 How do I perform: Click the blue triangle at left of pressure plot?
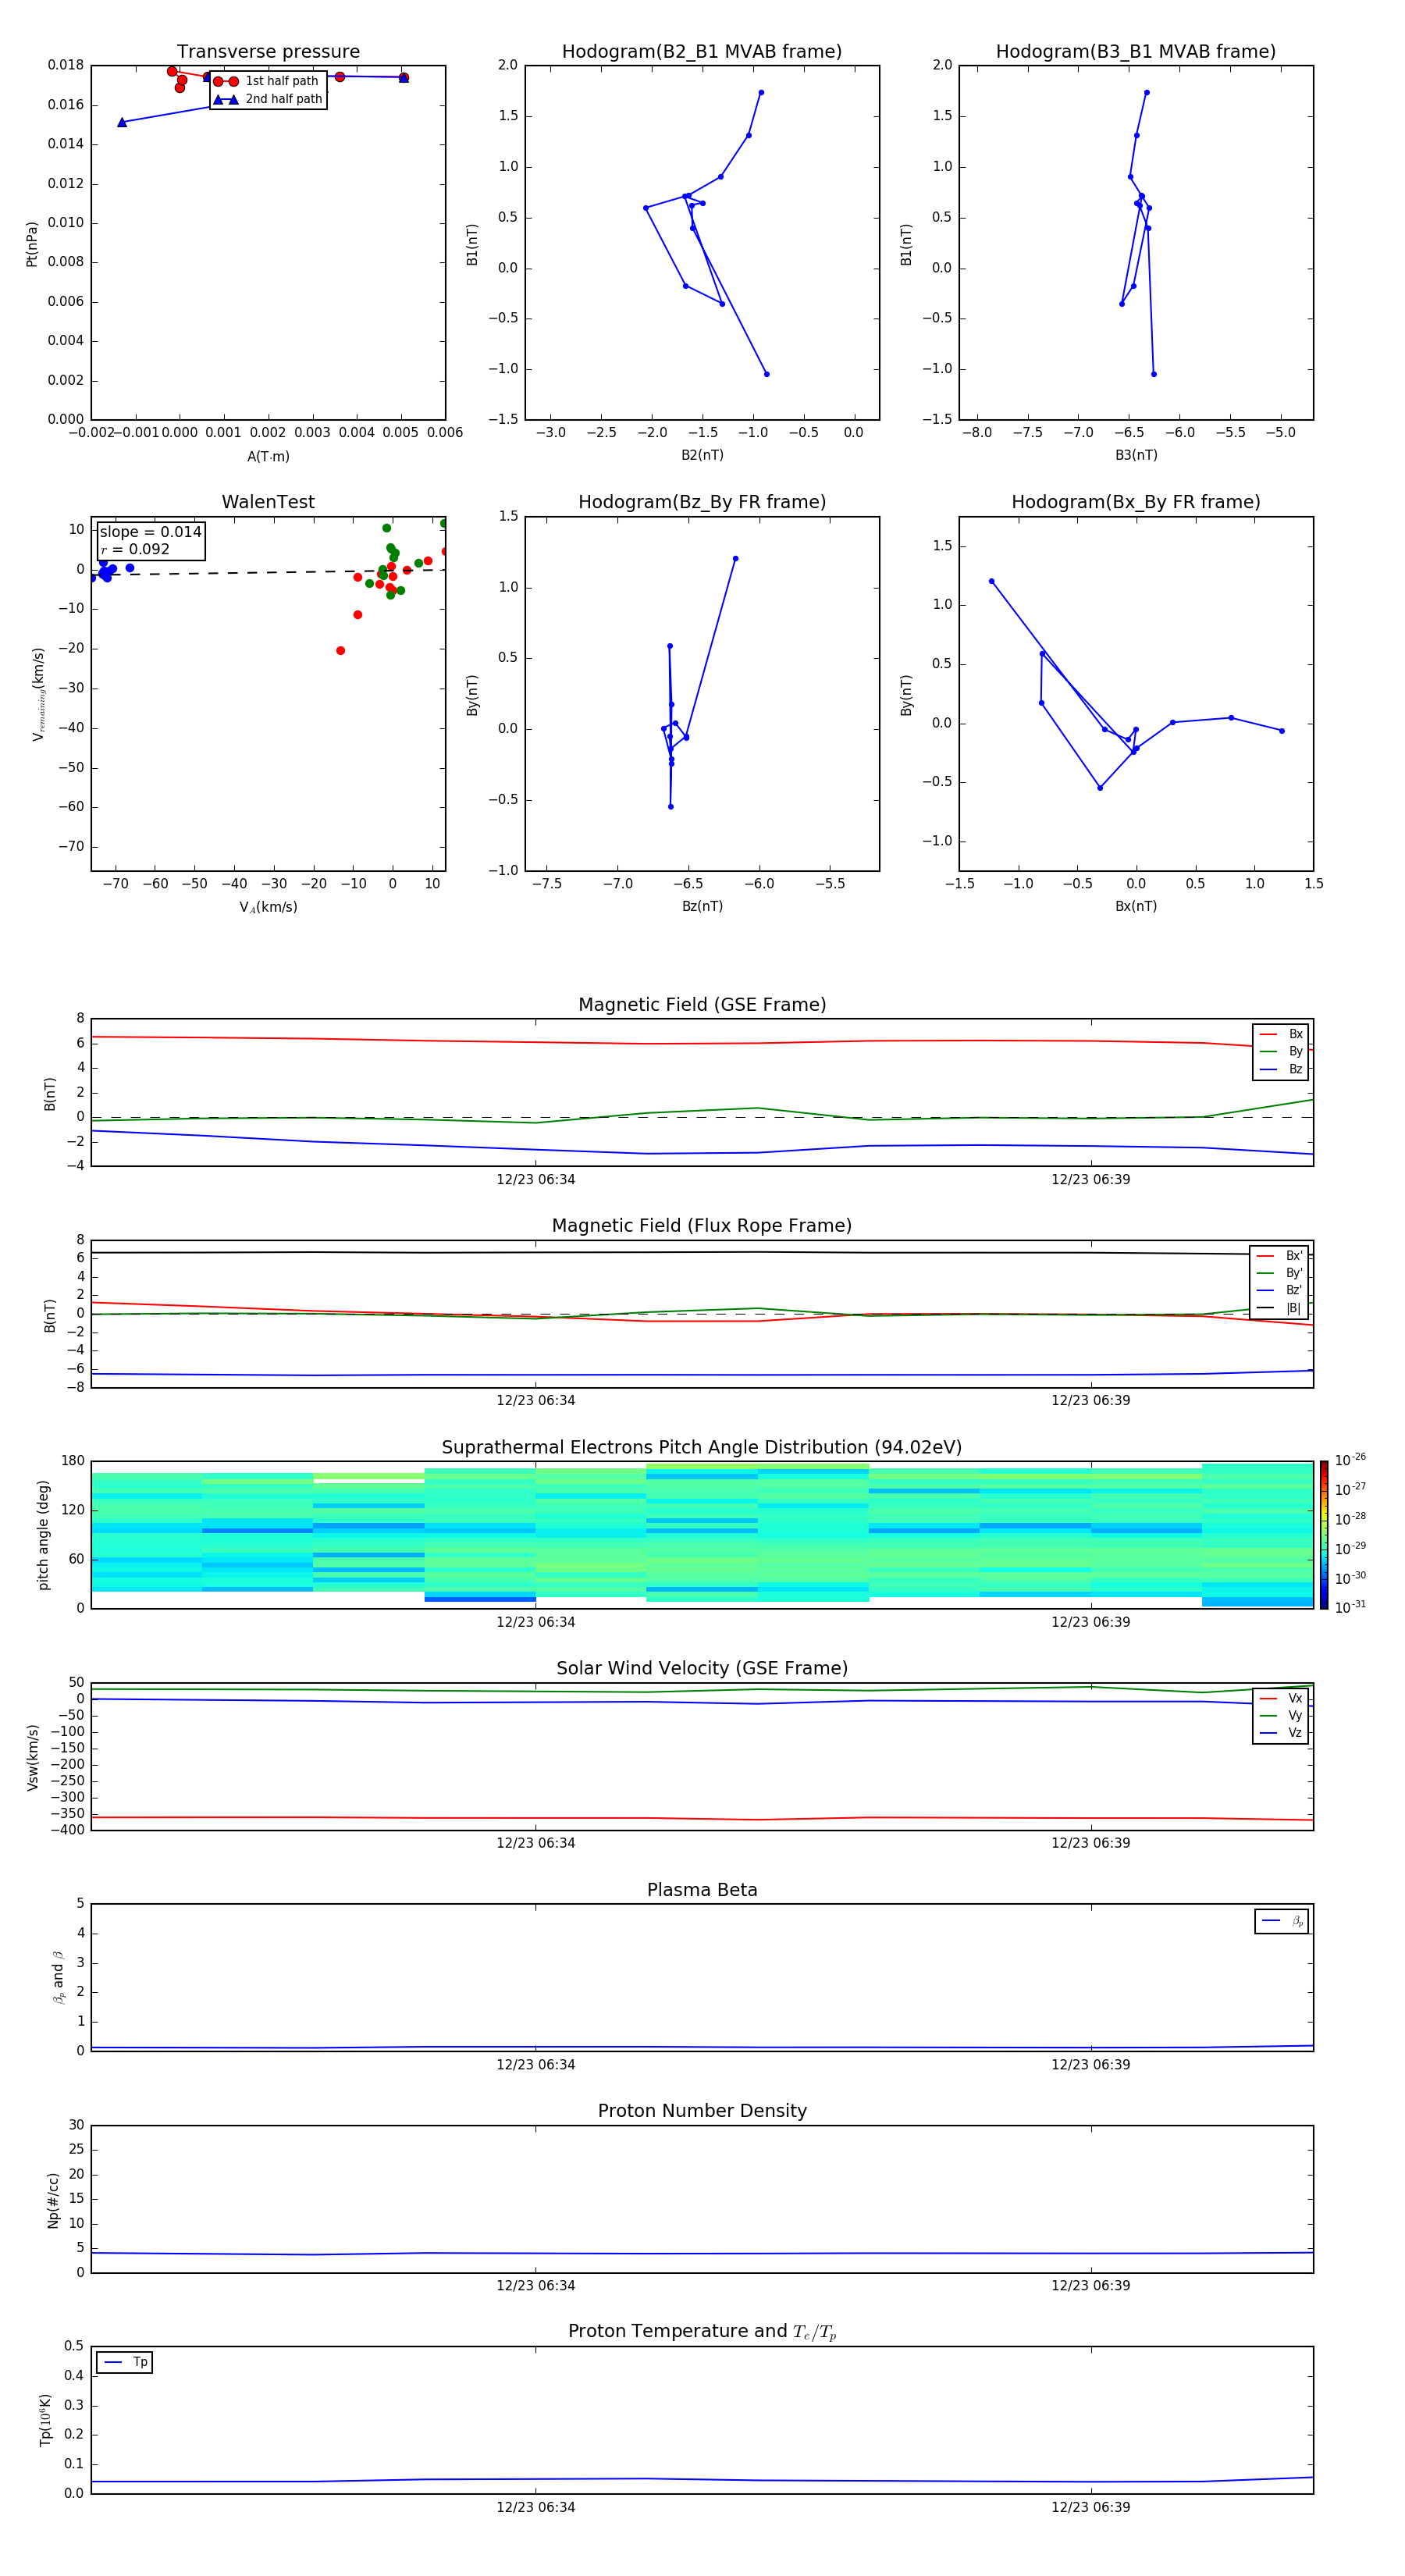pyautogui.click(x=122, y=122)
